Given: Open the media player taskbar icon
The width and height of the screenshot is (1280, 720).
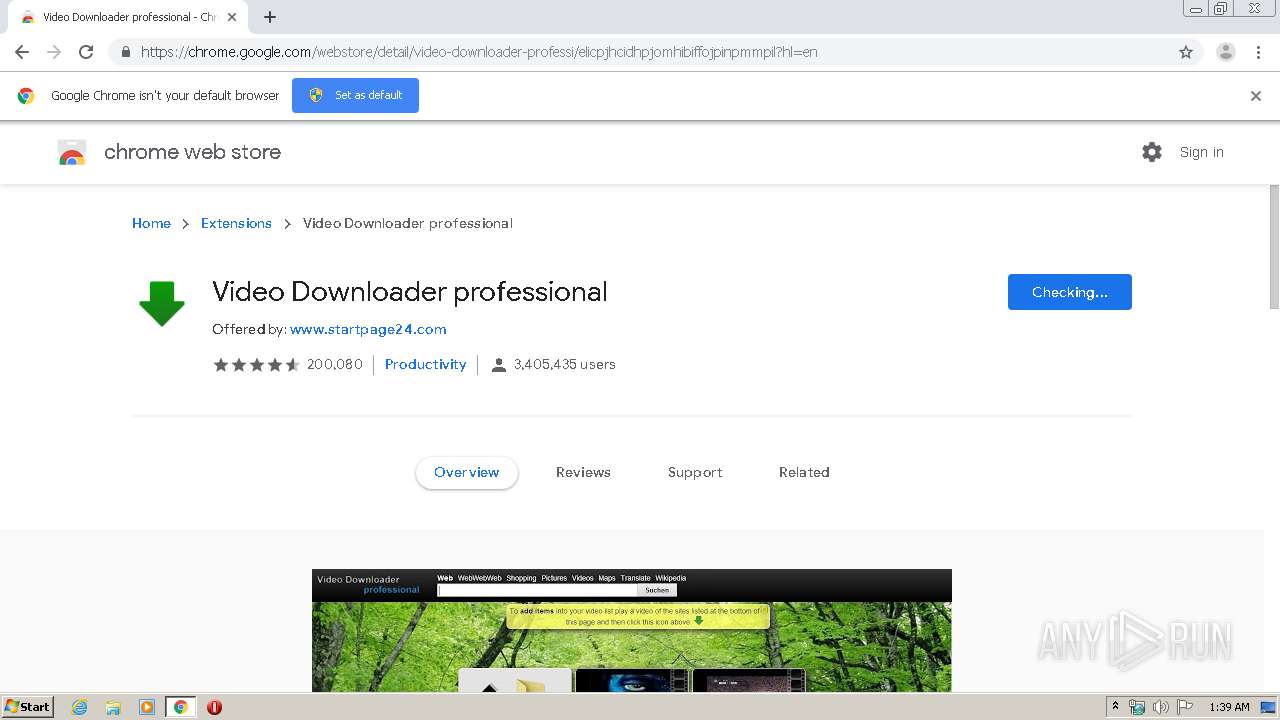Looking at the screenshot, I should coord(147,707).
